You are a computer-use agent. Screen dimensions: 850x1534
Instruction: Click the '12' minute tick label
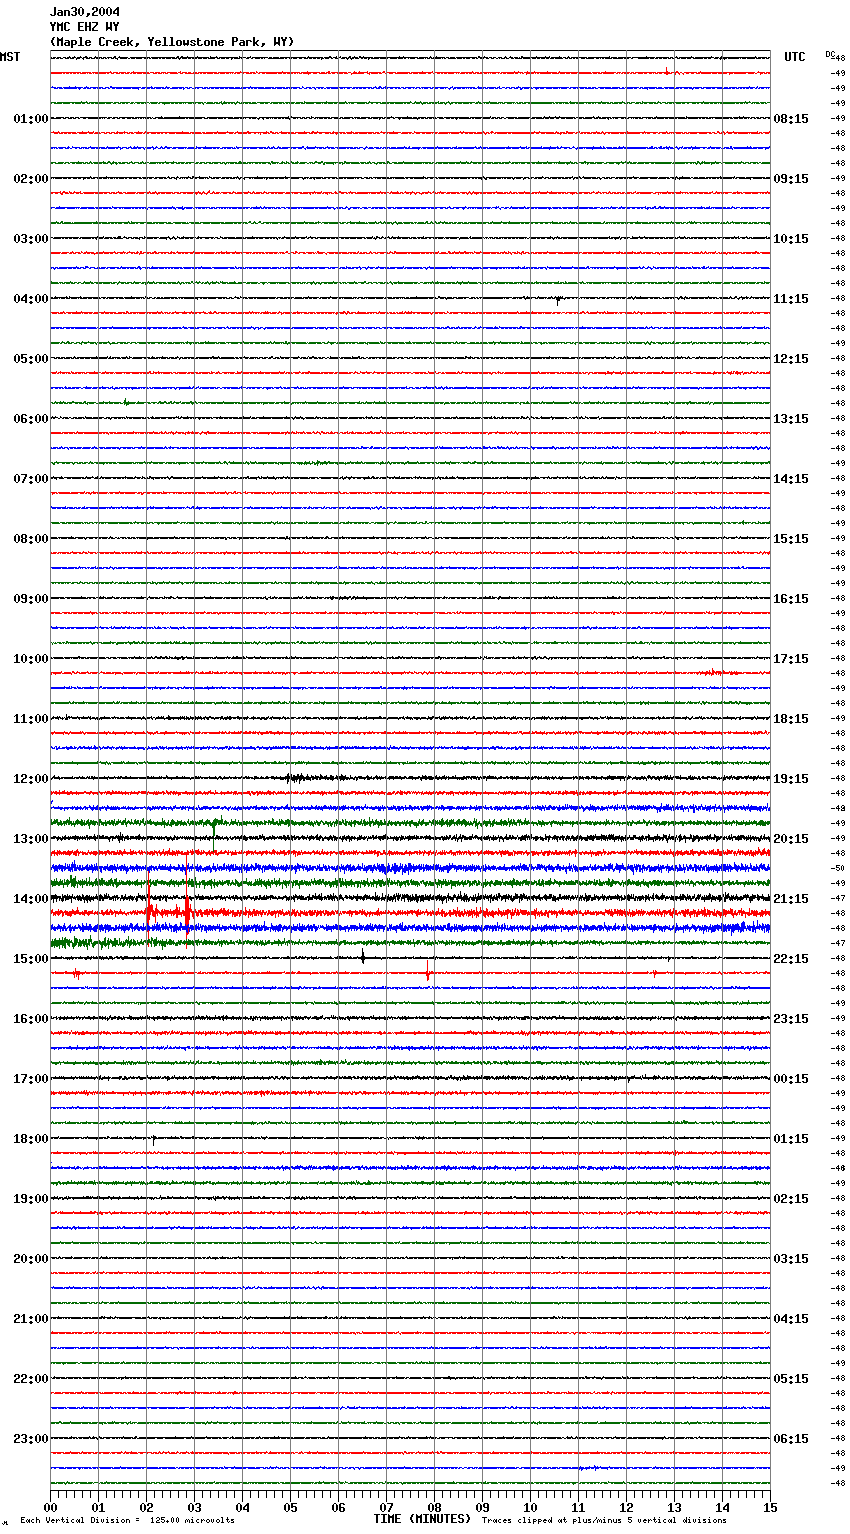(x=627, y=1508)
